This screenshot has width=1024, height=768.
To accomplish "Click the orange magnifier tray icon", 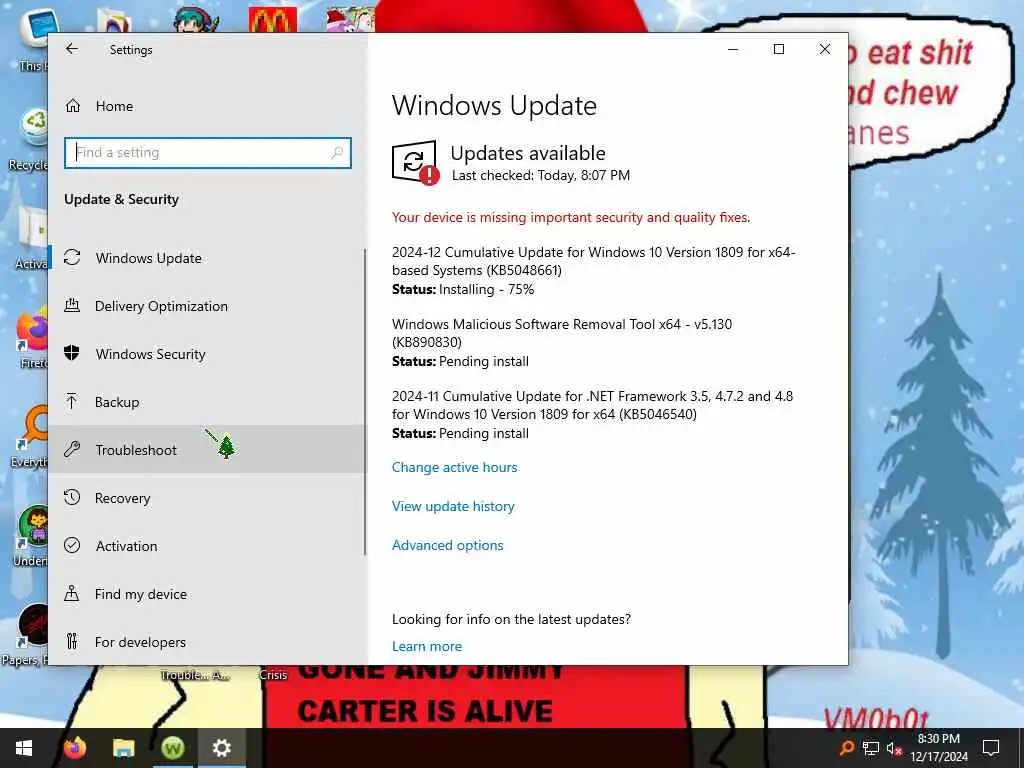I will tap(846, 748).
